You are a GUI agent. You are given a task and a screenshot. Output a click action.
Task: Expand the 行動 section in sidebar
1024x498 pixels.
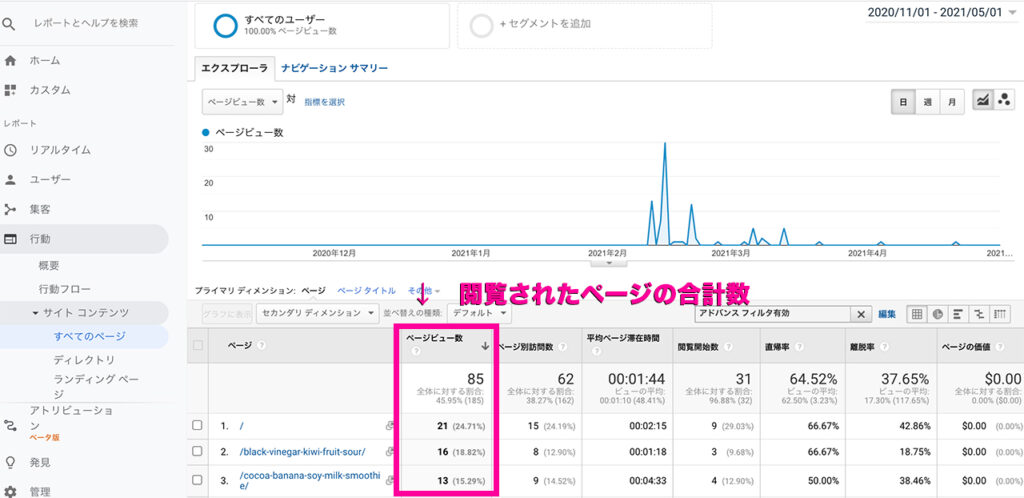point(84,239)
